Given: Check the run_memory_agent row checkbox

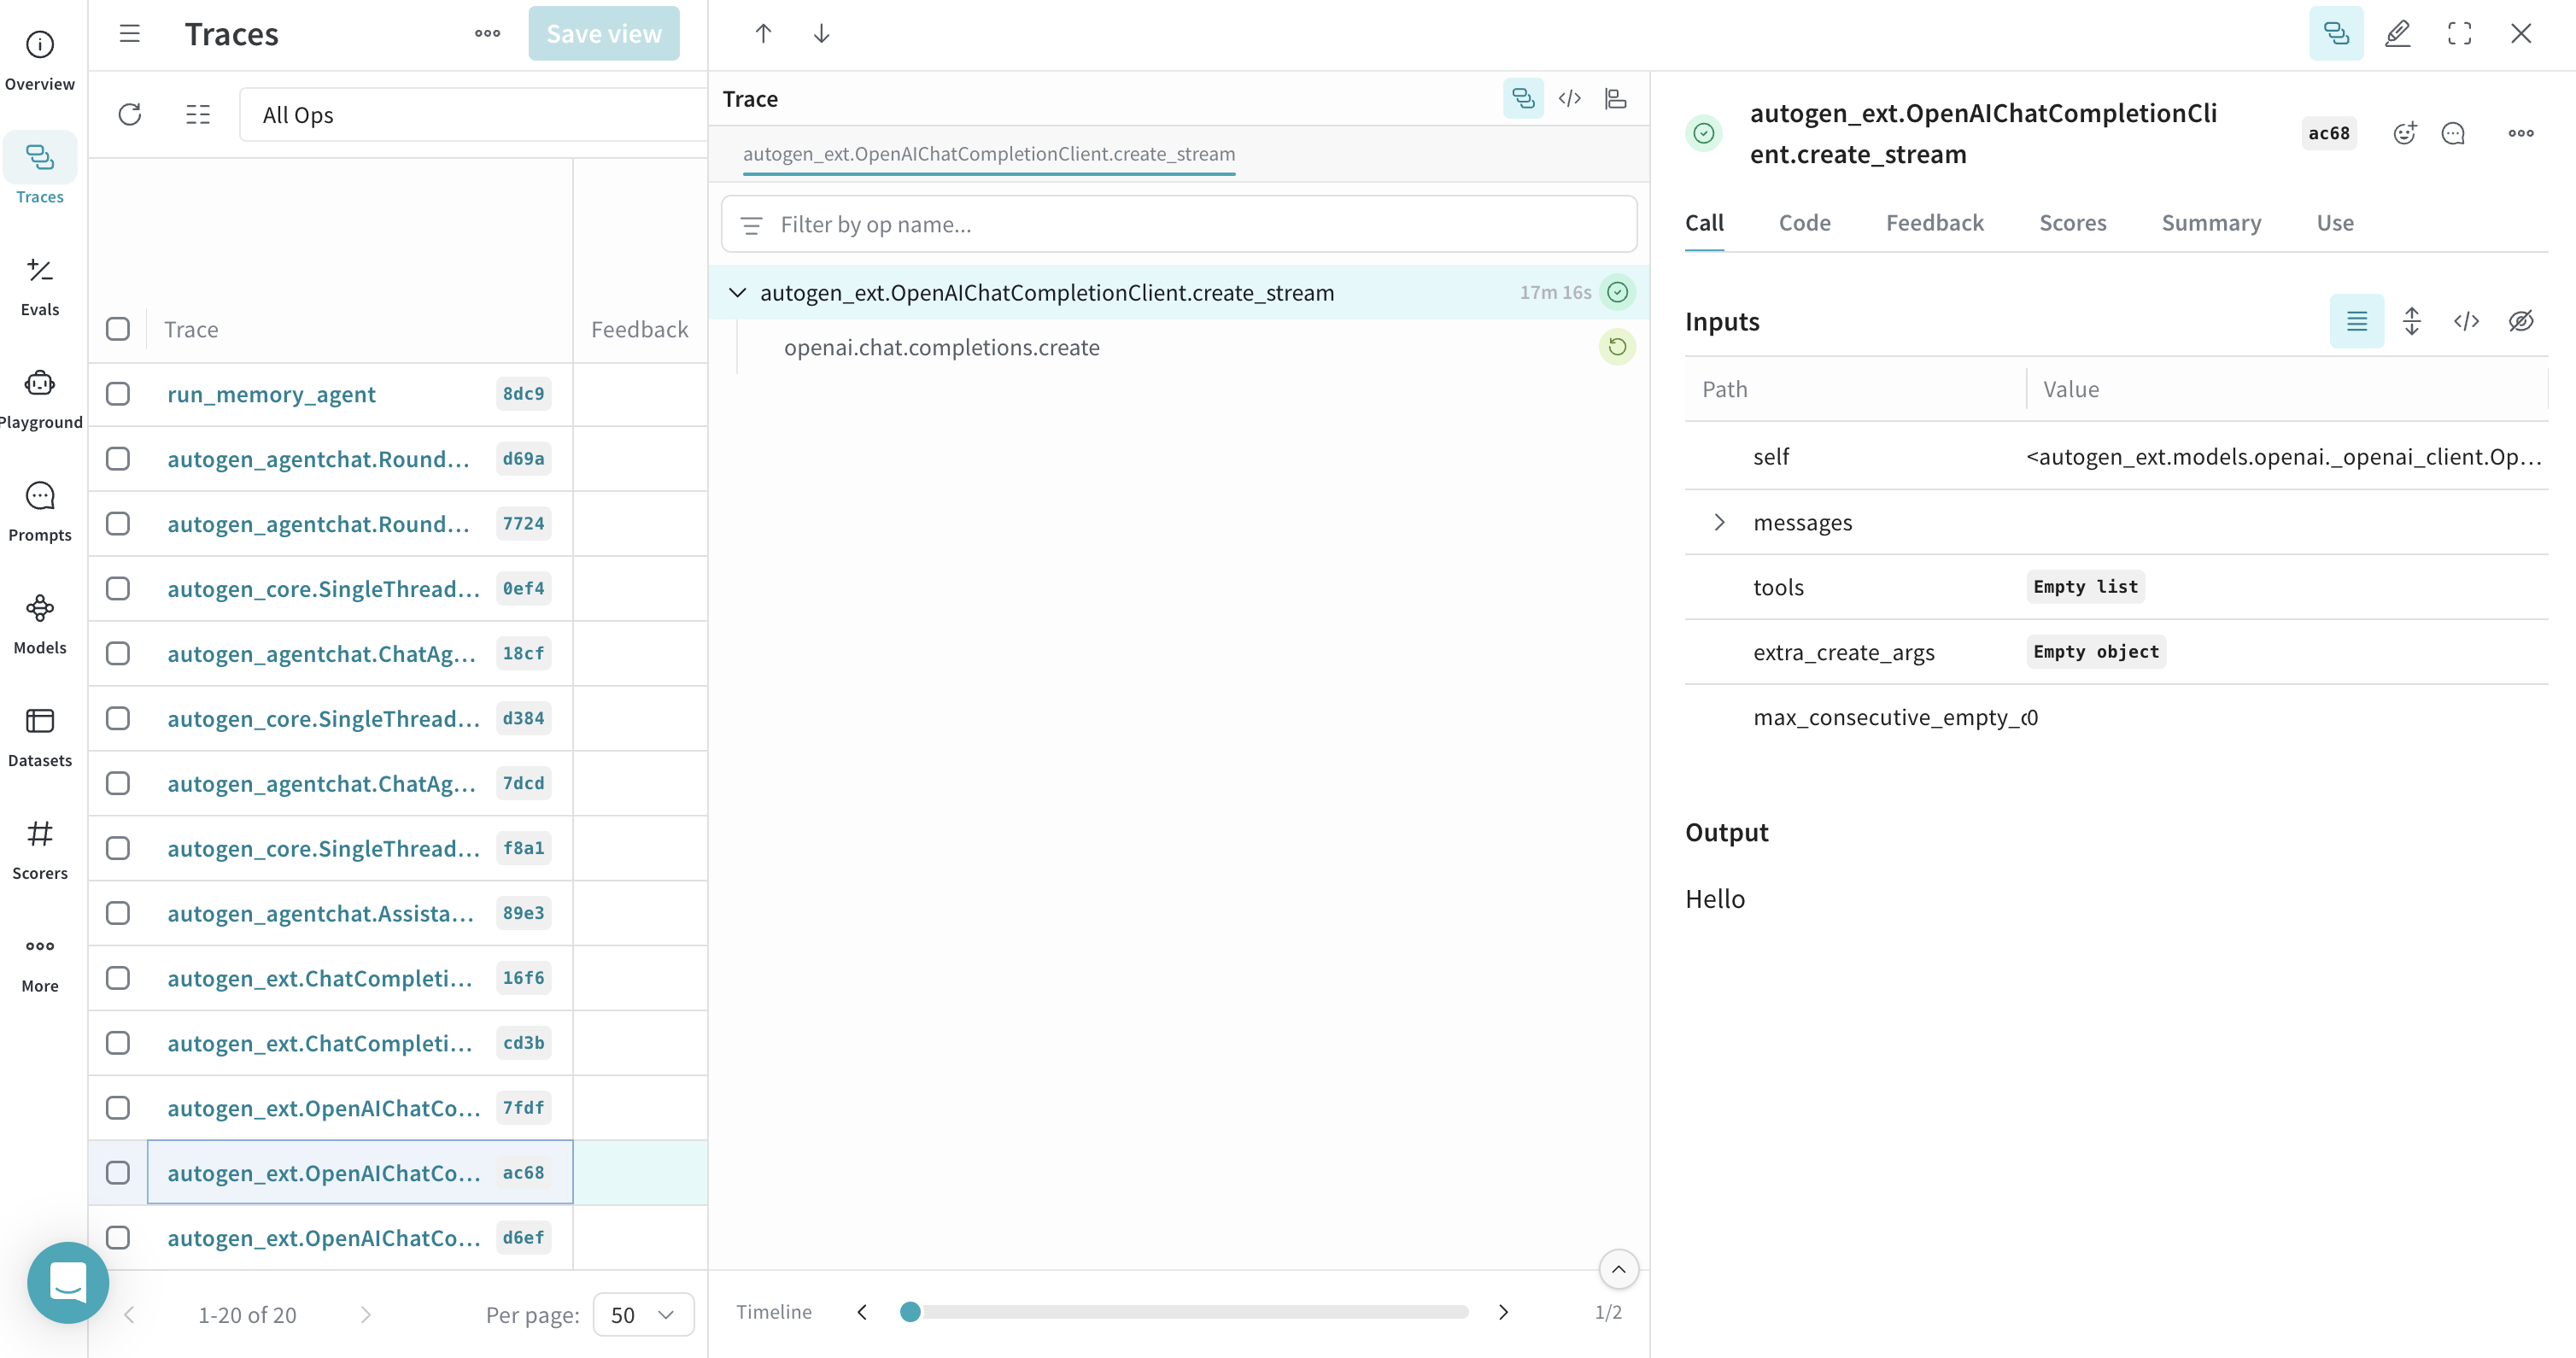Looking at the screenshot, I should [118, 394].
